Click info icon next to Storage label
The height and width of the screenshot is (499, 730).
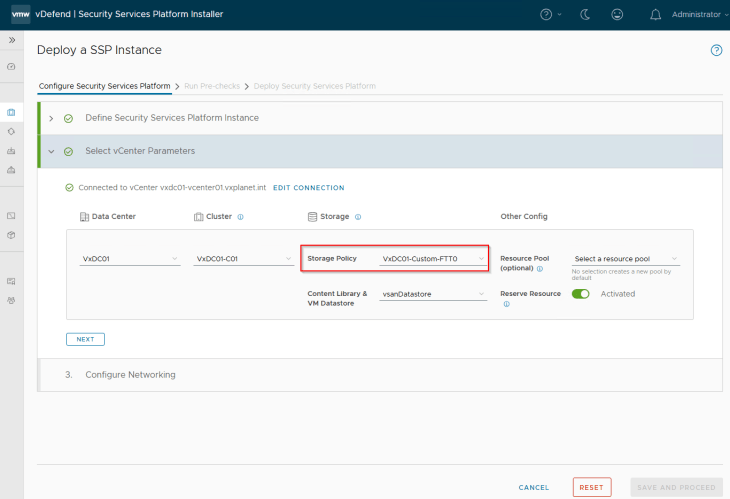(358, 216)
